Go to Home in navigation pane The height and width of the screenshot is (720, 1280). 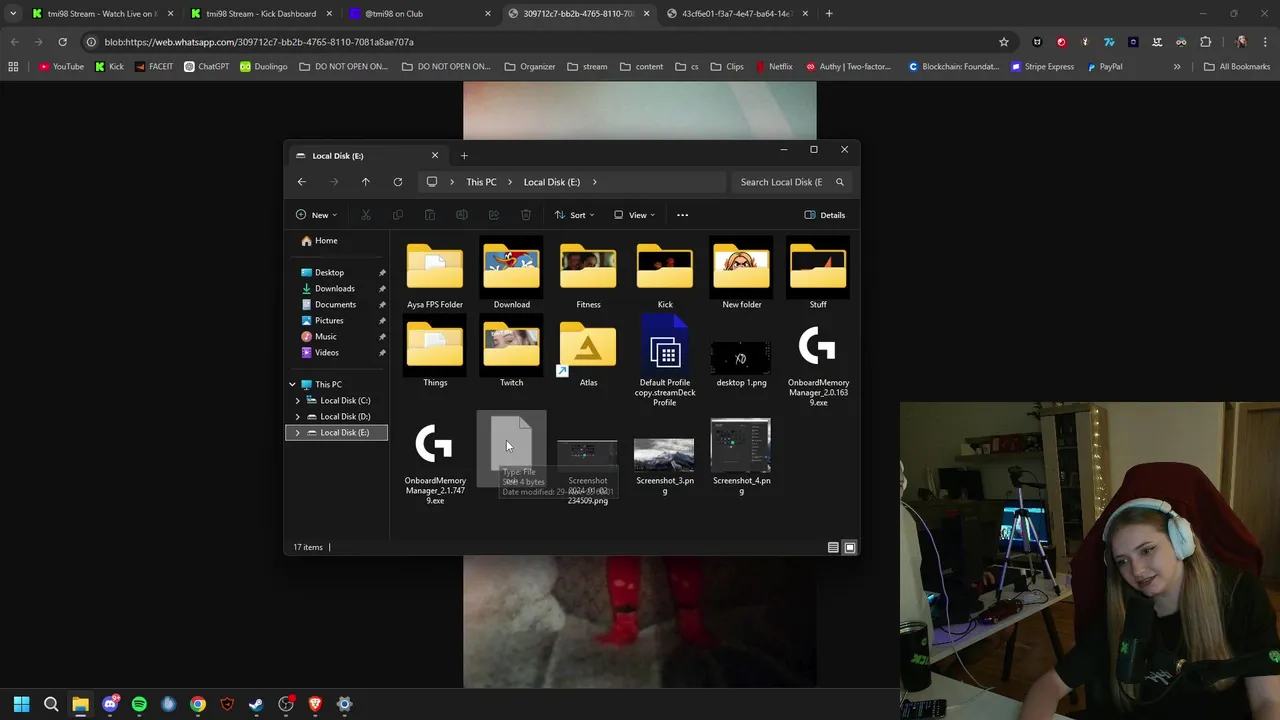pos(319,241)
